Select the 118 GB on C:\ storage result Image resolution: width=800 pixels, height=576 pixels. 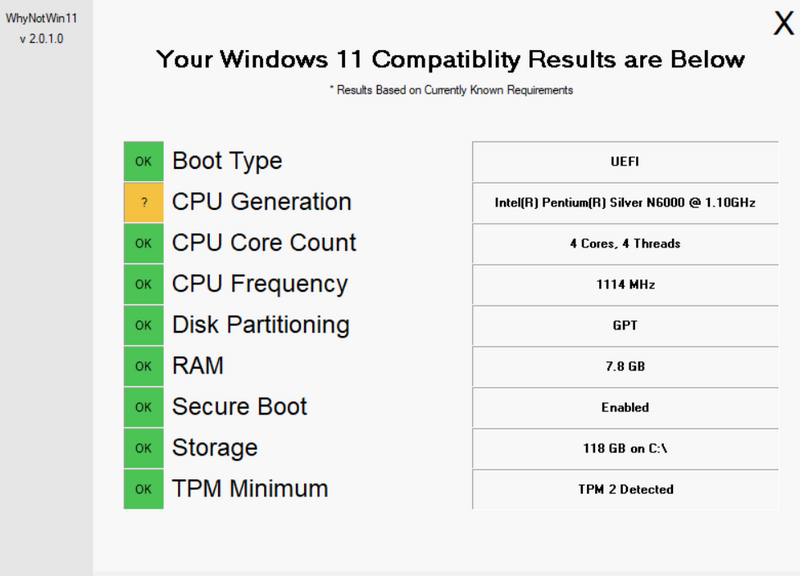pyautogui.click(x=626, y=448)
